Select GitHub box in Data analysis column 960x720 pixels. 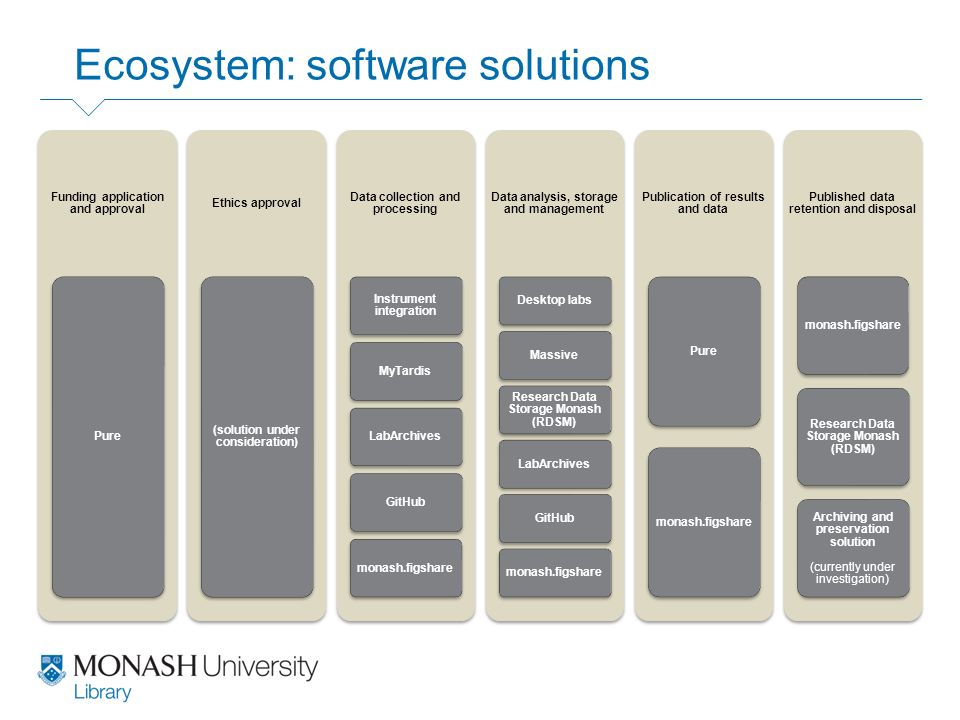(555, 519)
